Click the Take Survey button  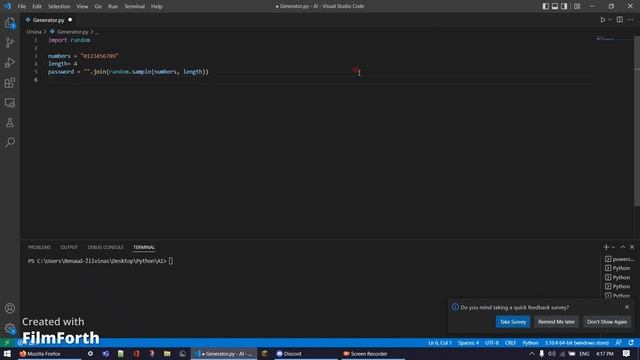click(x=513, y=322)
